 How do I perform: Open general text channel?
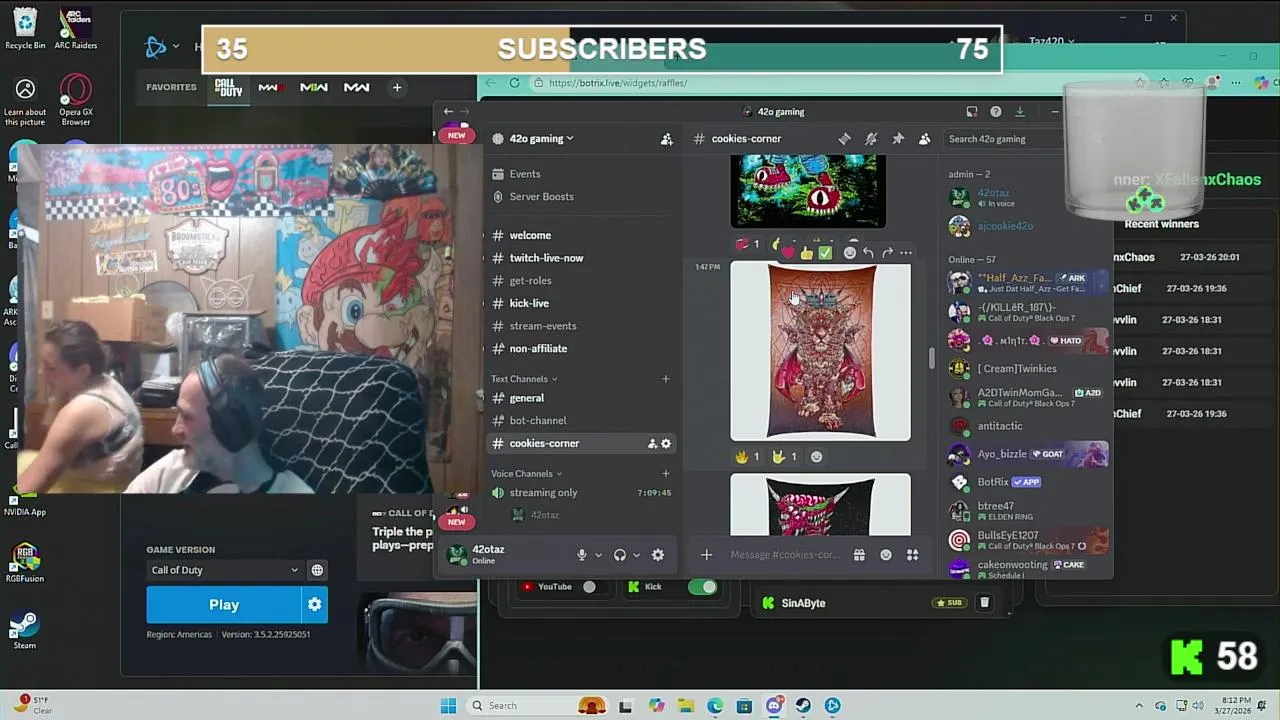pos(527,398)
